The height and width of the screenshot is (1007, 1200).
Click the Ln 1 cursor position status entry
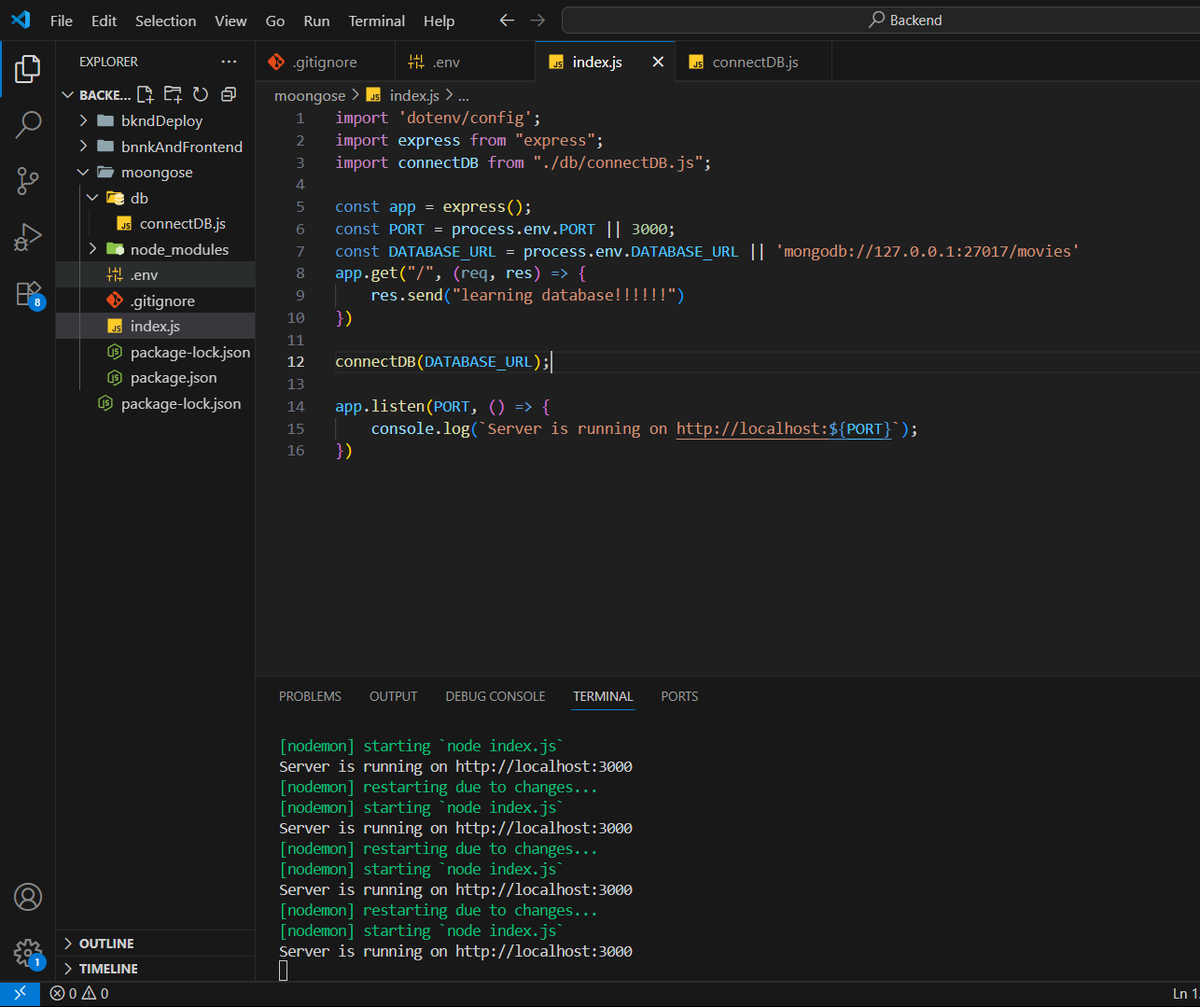click(1184, 994)
